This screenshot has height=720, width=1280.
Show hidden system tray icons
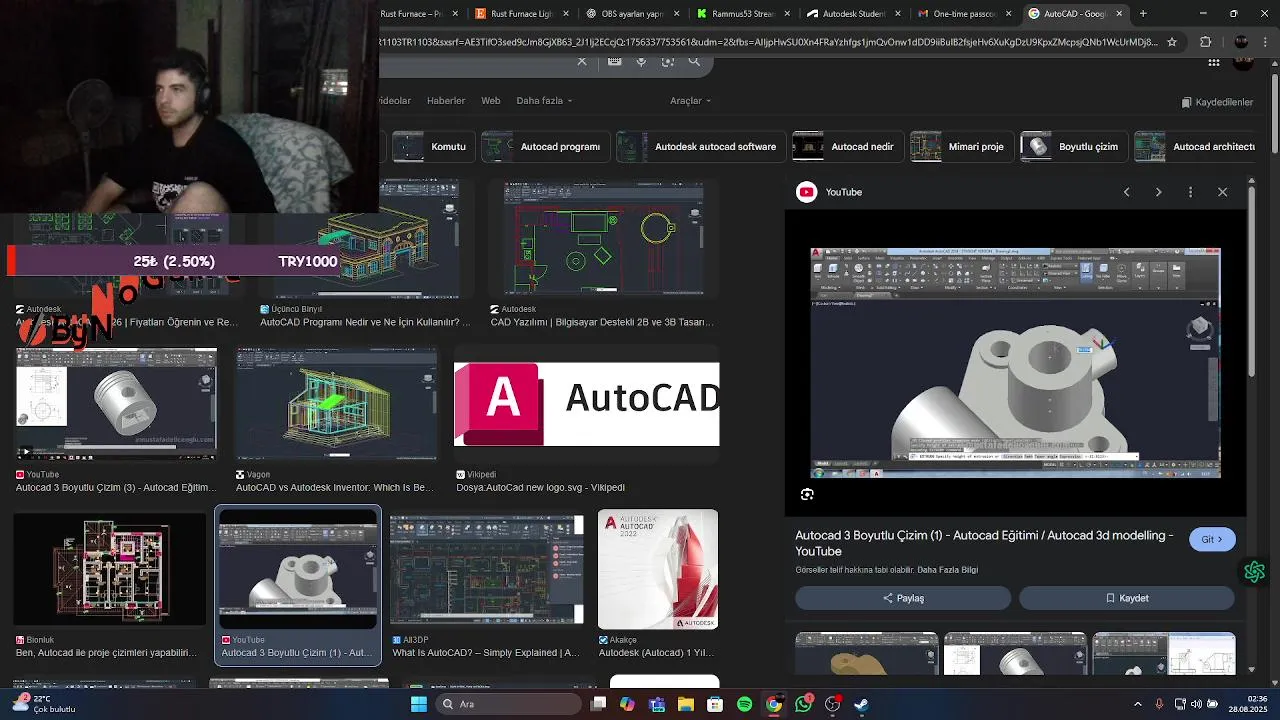point(1138,704)
